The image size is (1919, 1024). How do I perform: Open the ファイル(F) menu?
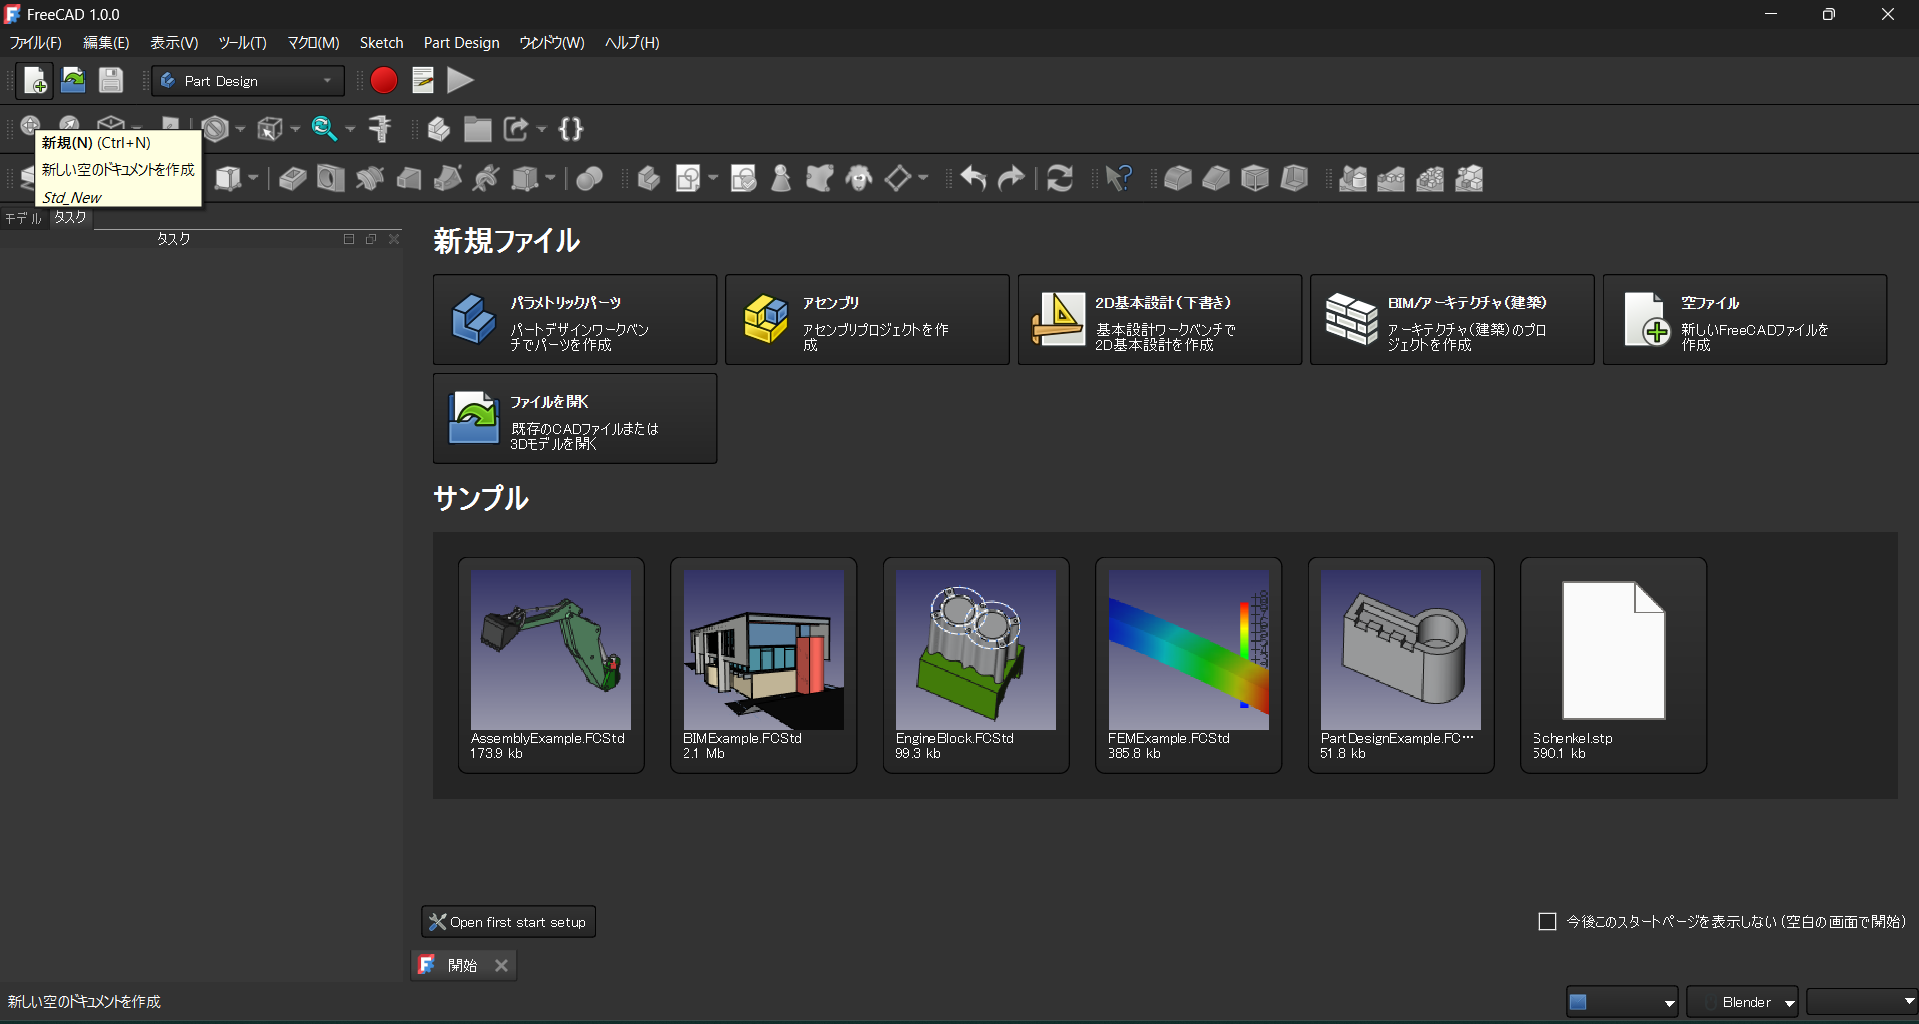(36, 43)
